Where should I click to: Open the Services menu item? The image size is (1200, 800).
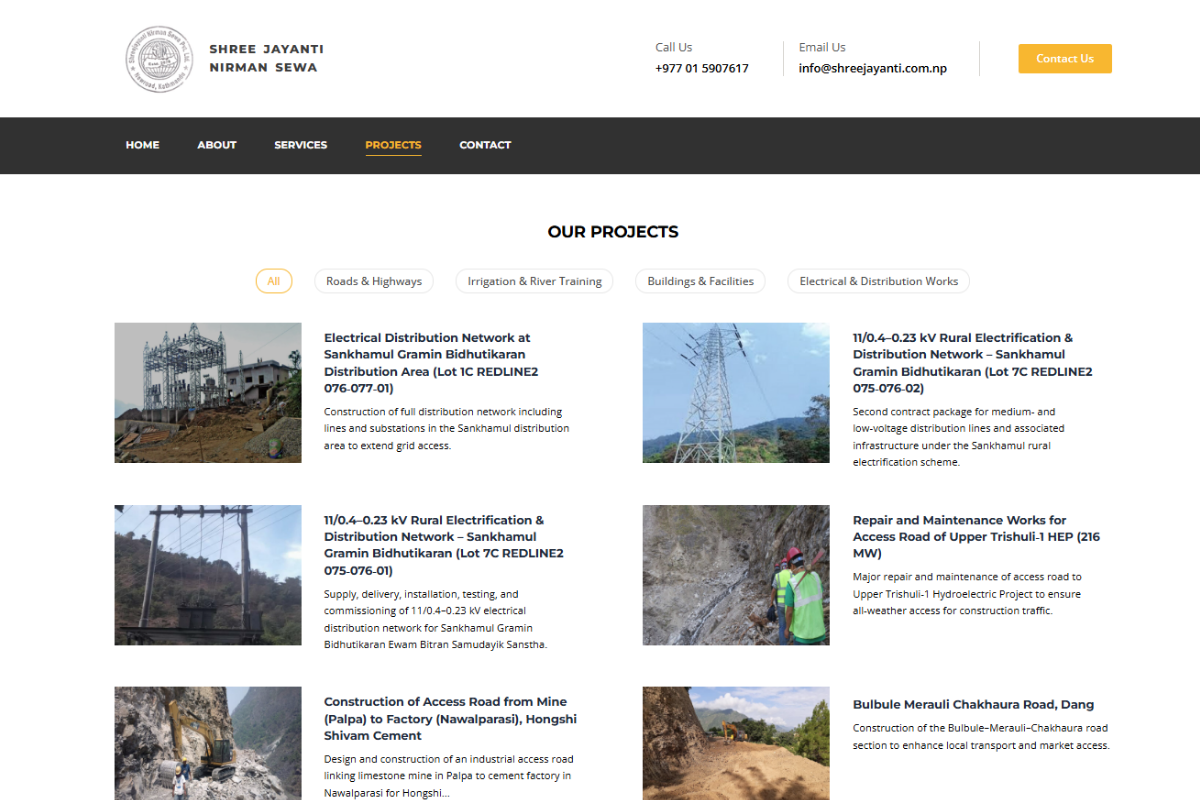pyautogui.click(x=300, y=145)
